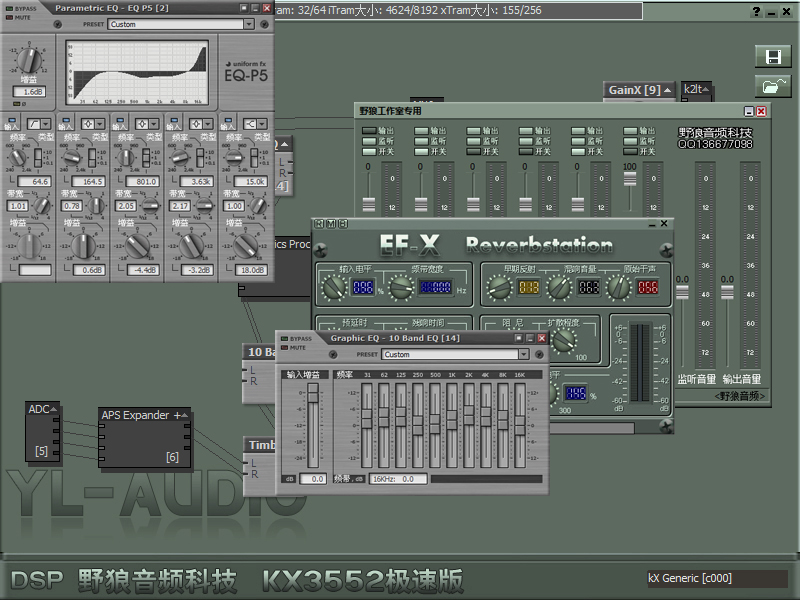Adjust the 64.6 band frequency knob
This screenshot has height=600, width=800.
coord(17,158)
